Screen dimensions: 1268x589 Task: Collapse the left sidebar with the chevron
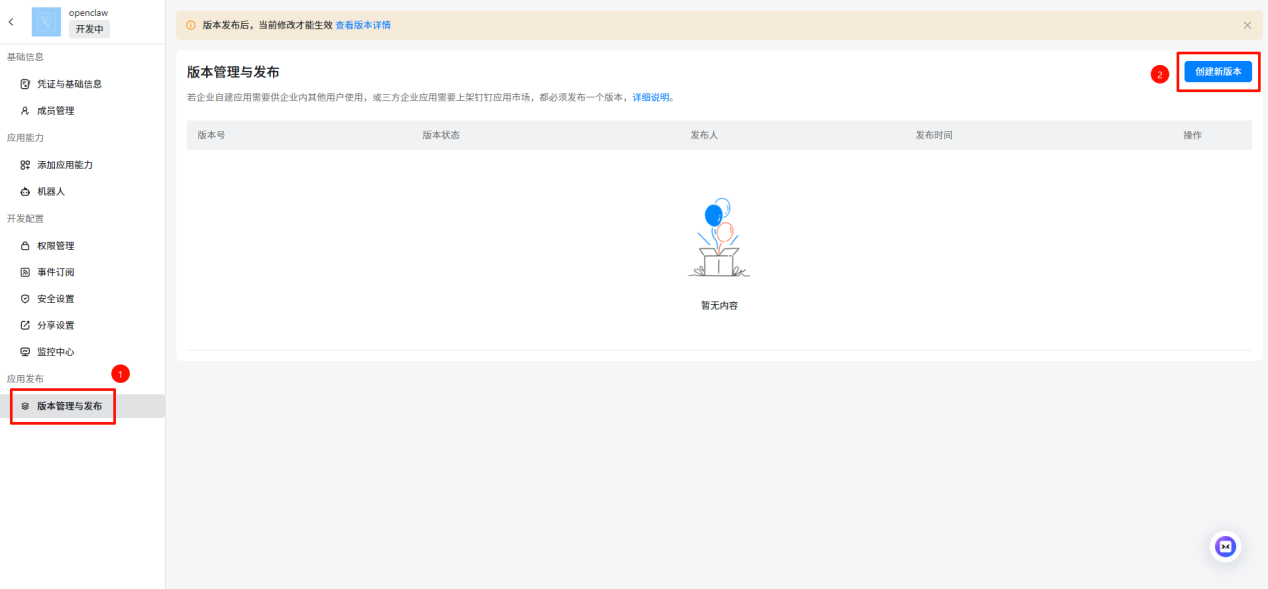click(x=10, y=21)
